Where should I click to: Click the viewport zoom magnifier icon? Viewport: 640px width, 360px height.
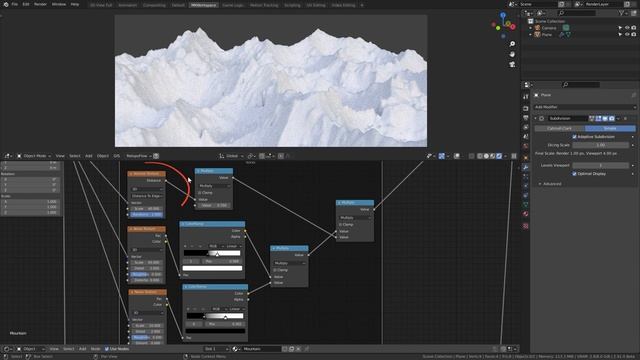pos(512,44)
